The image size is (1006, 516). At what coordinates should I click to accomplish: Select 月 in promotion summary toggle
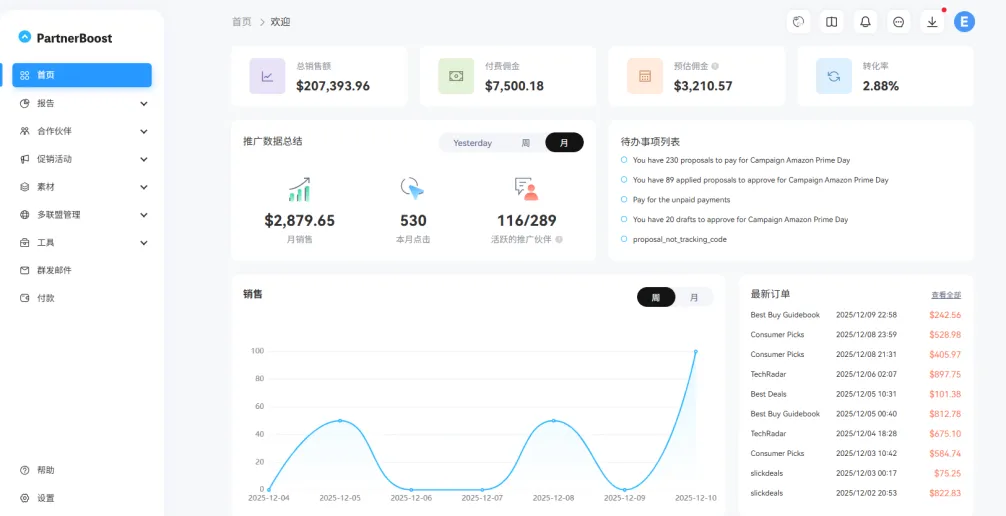coord(564,142)
